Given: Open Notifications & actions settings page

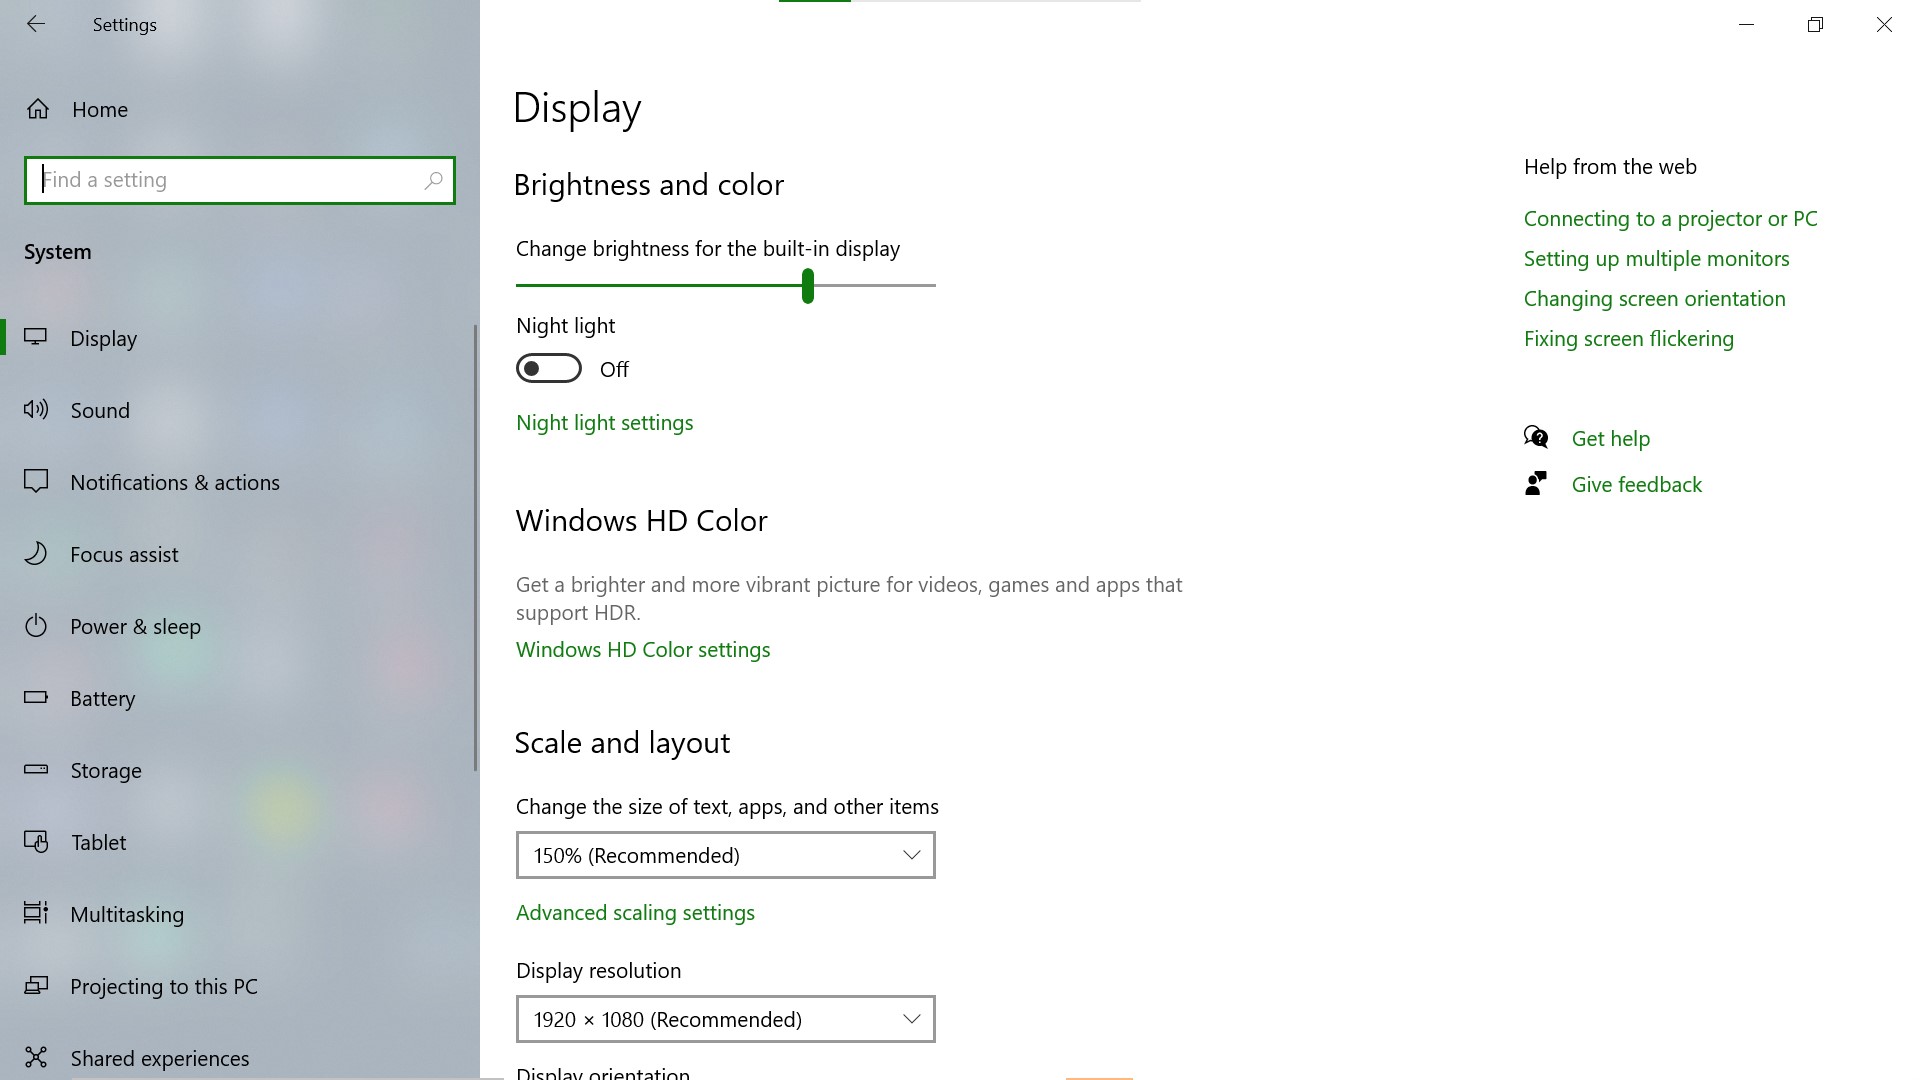Looking at the screenshot, I should click(x=174, y=482).
